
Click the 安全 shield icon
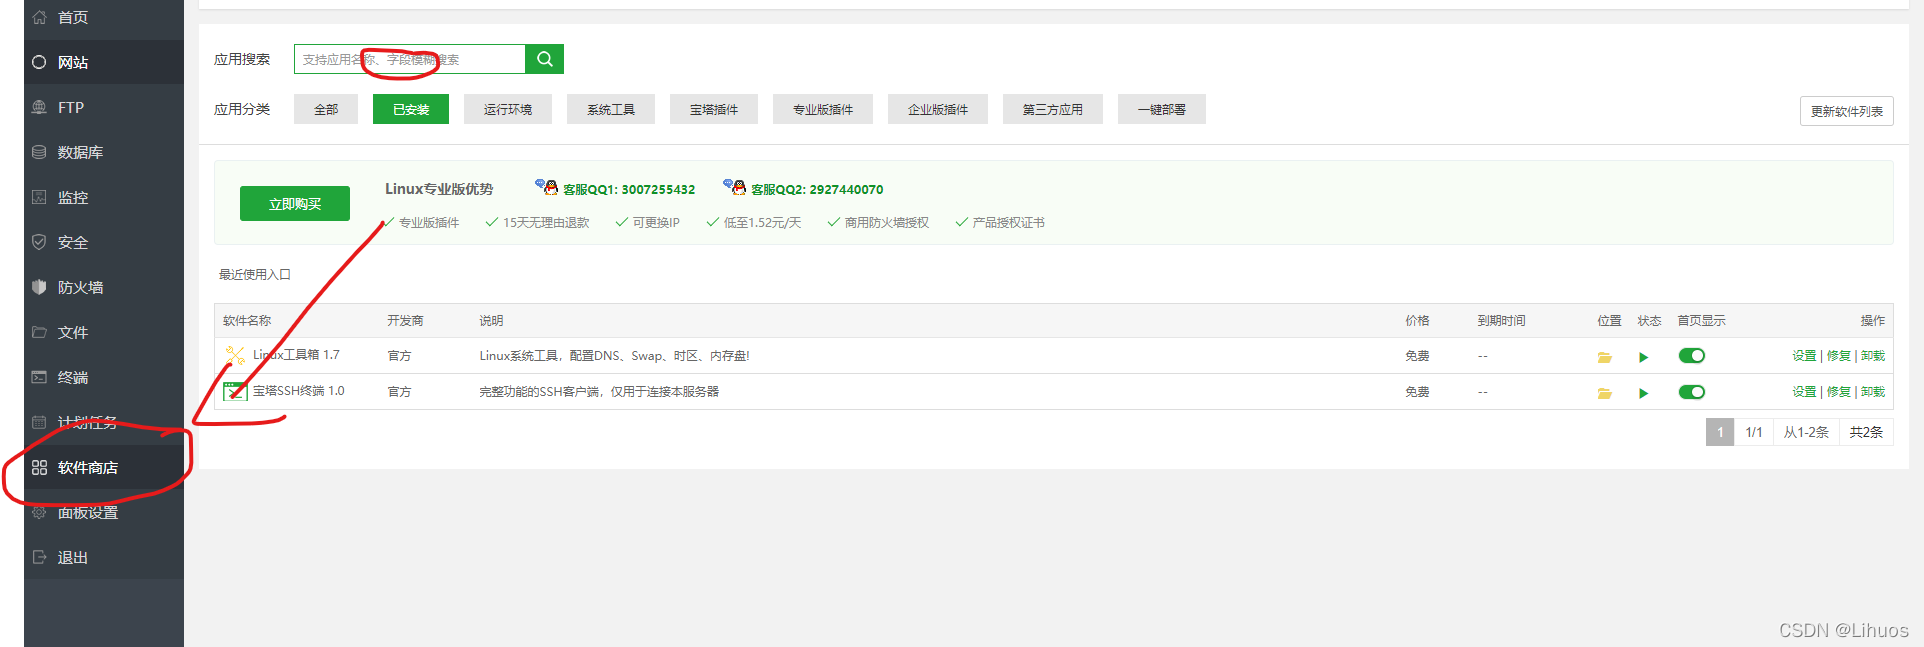tap(39, 242)
